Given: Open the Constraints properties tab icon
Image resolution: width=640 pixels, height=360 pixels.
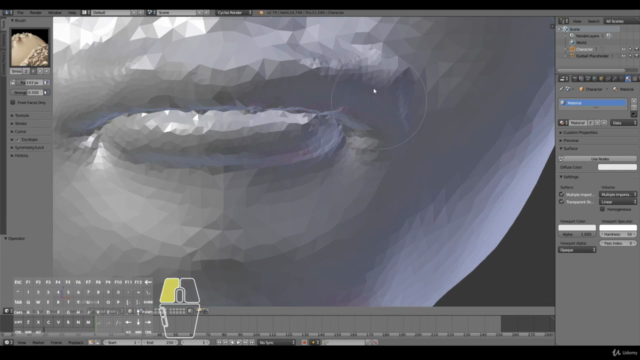Looking at the screenshot, I should [x=608, y=79].
